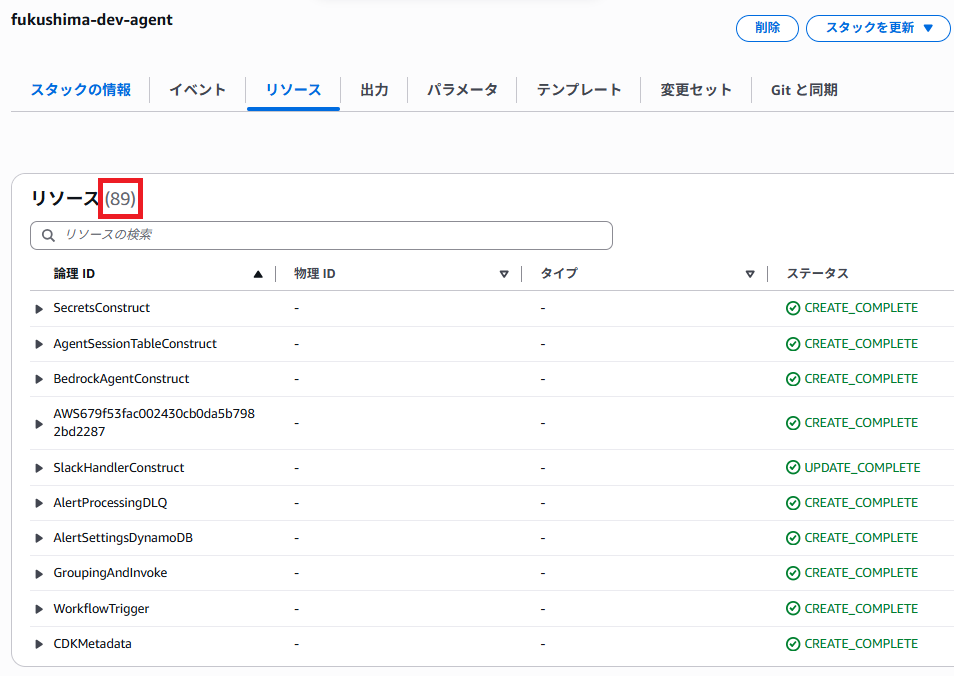
Task: Select the AgentSessionTableConstruct logical ID text
Action: 135,344
